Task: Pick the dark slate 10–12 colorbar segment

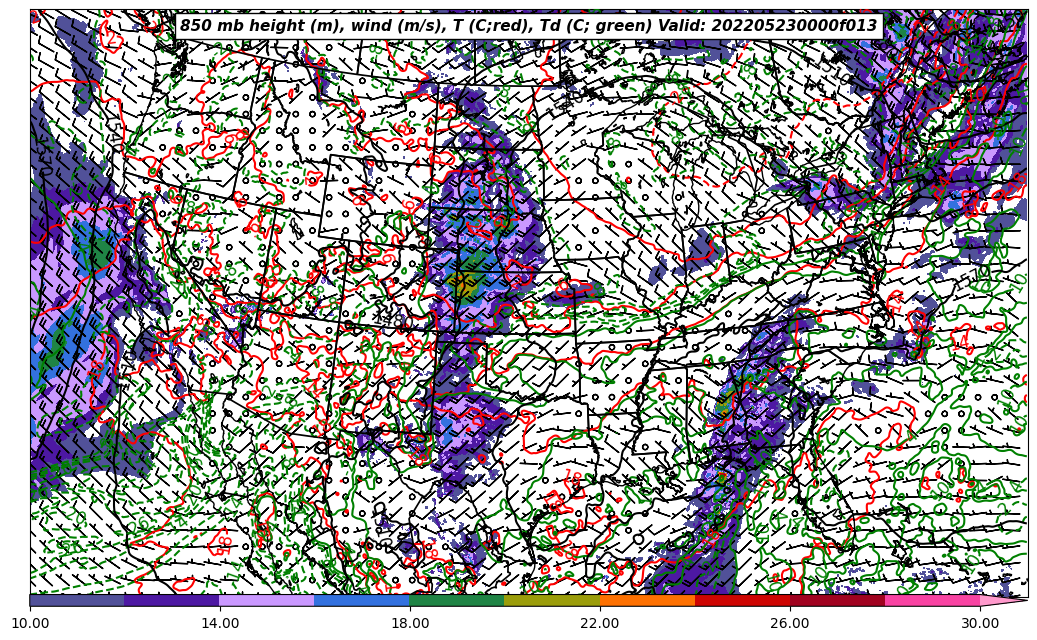Action: click(77, 601)
